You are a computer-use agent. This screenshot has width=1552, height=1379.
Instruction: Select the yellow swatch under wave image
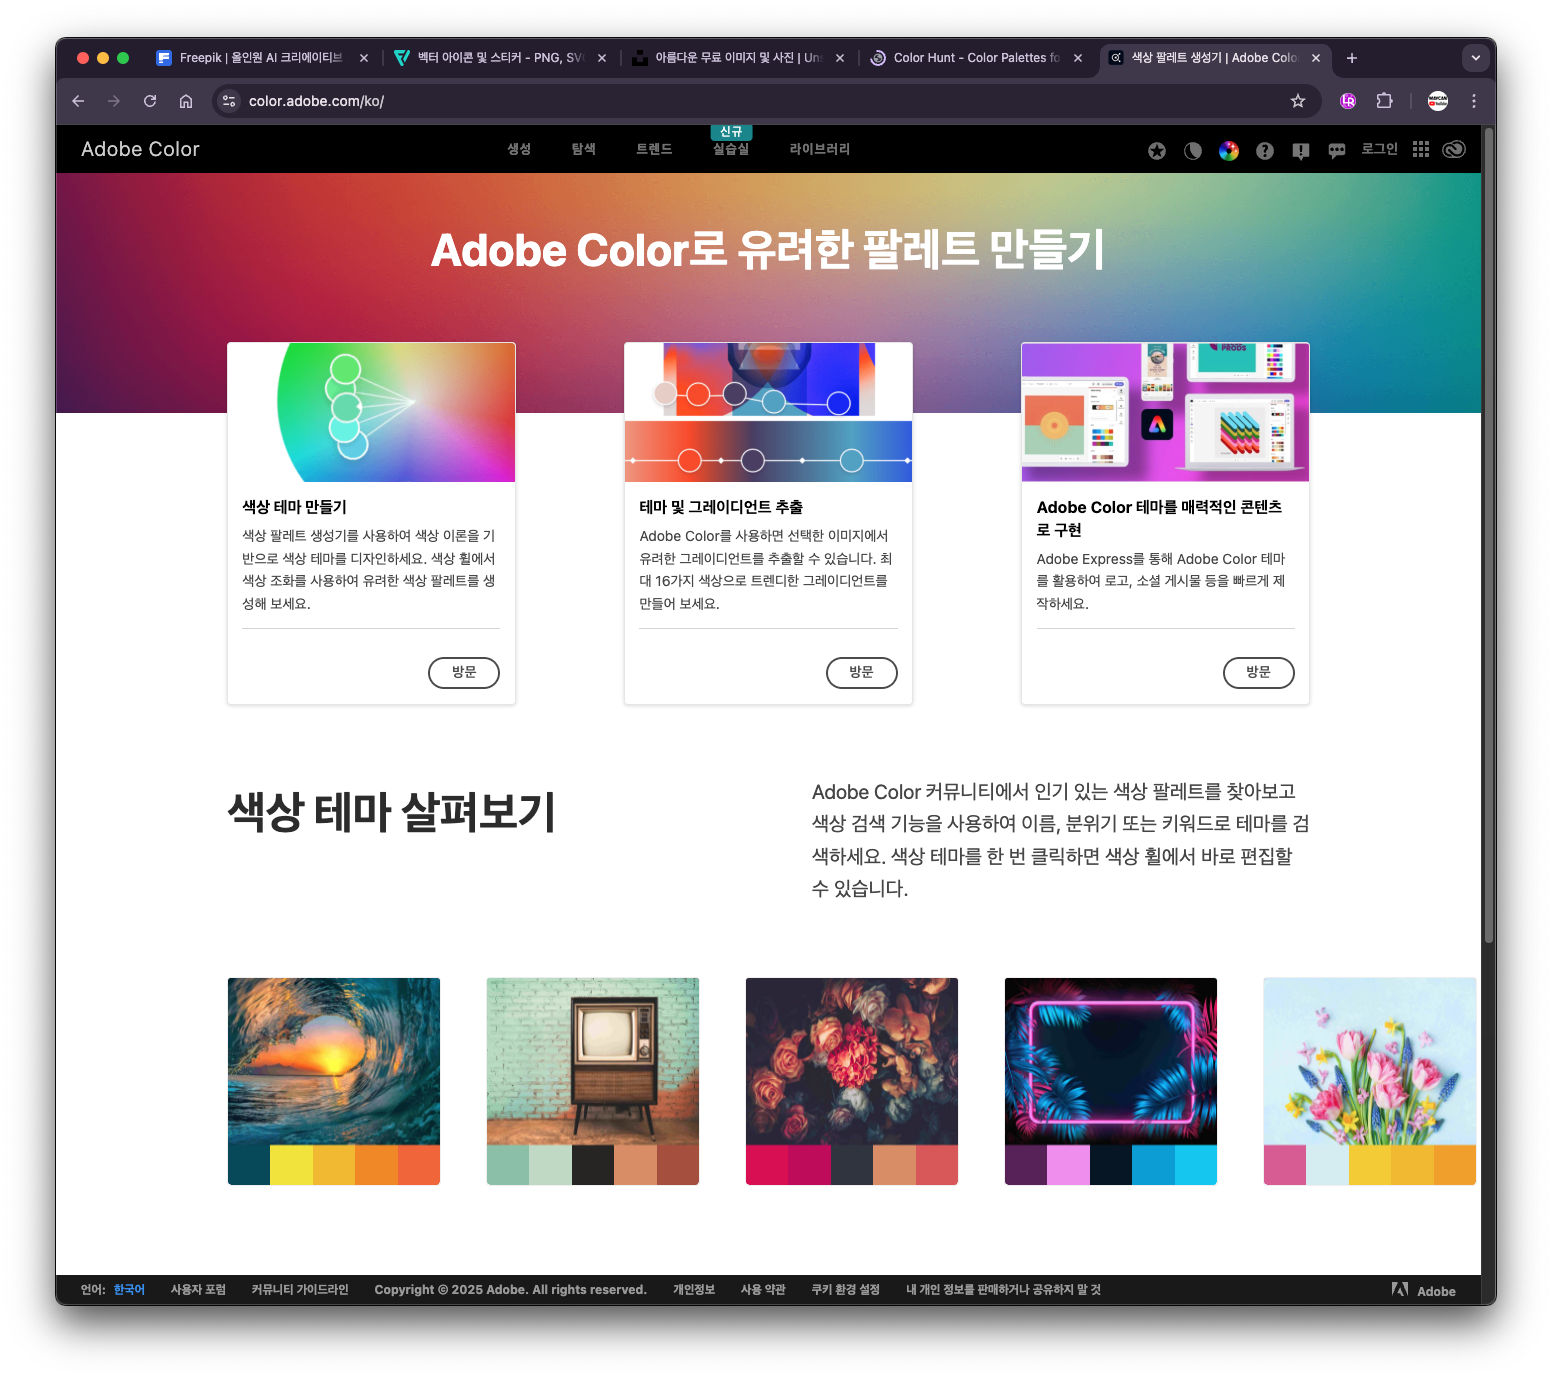pos(291,1165)
